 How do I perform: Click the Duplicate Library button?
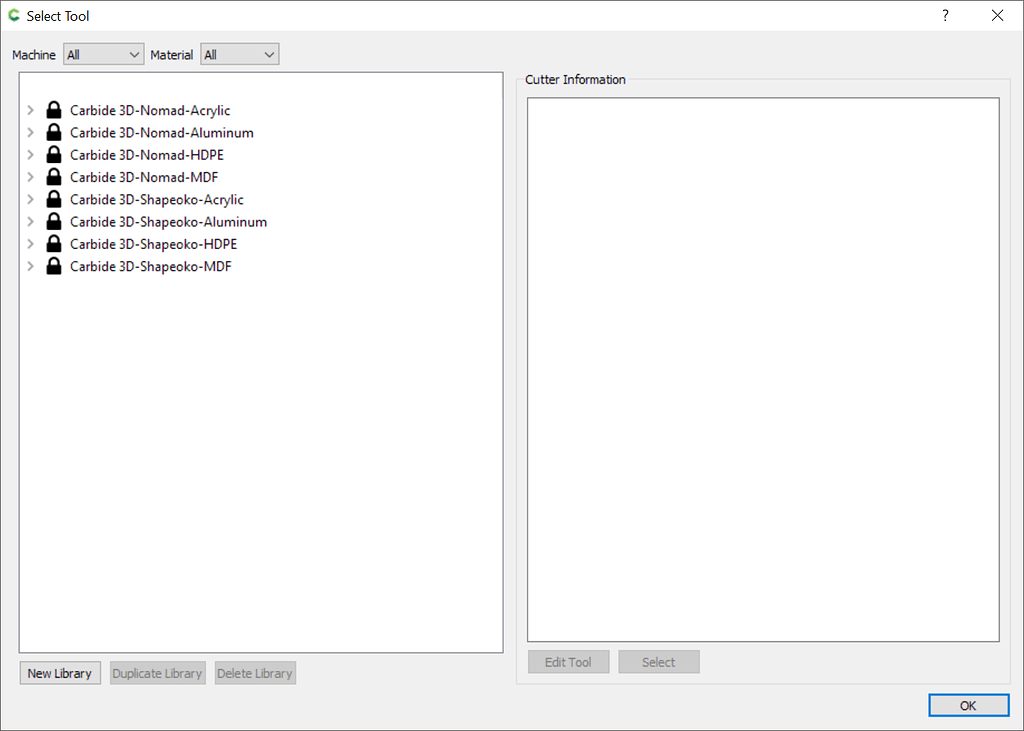[x=157, y=673]
